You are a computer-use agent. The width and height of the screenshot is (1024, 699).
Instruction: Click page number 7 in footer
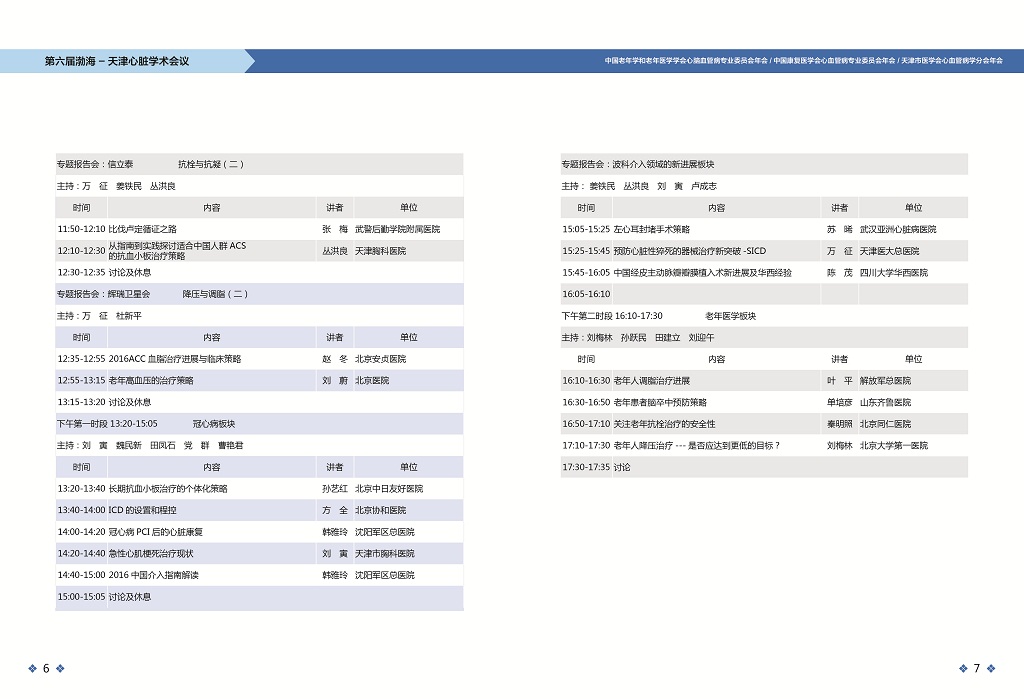976,668
